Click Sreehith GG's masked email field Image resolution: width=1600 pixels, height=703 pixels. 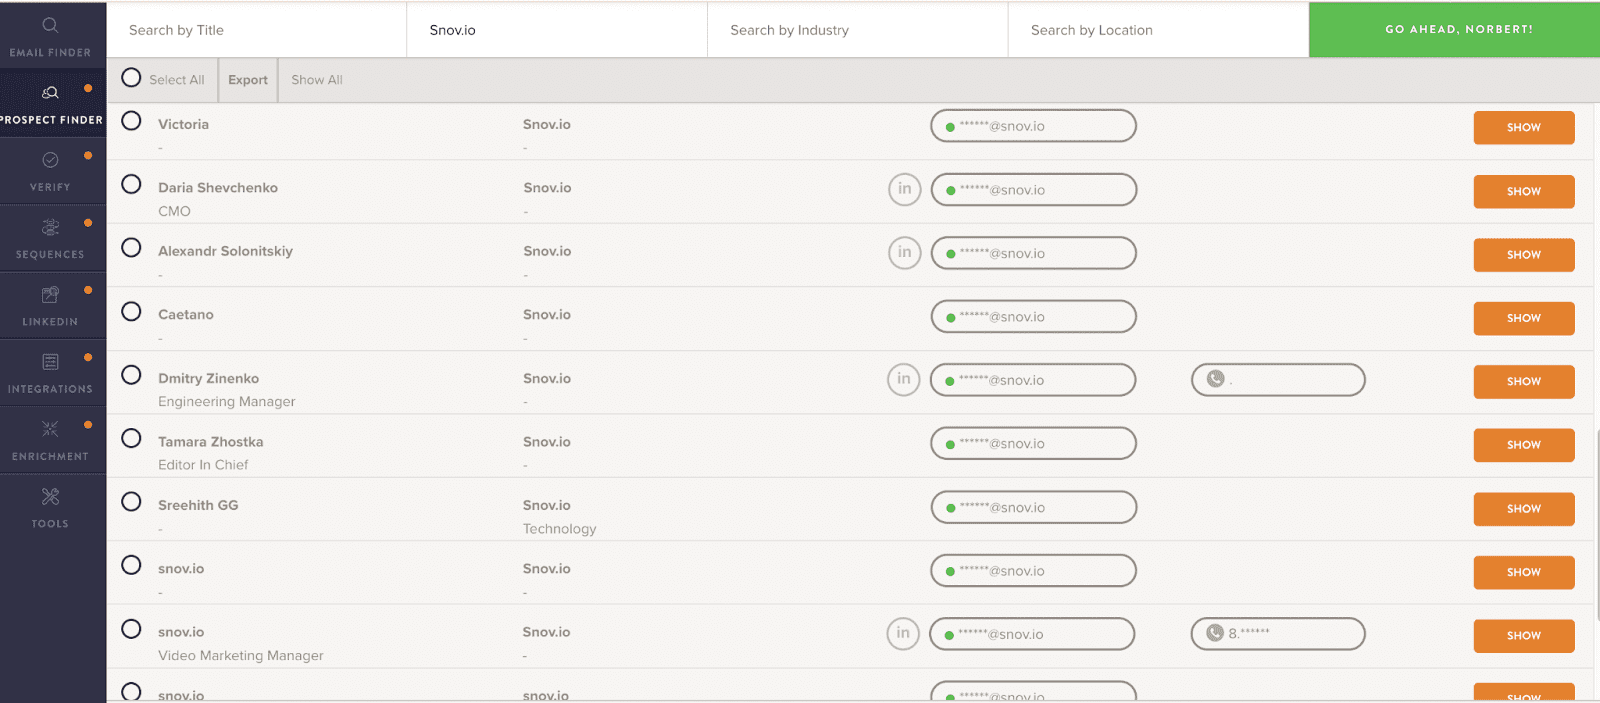(x=1033, y=507)
